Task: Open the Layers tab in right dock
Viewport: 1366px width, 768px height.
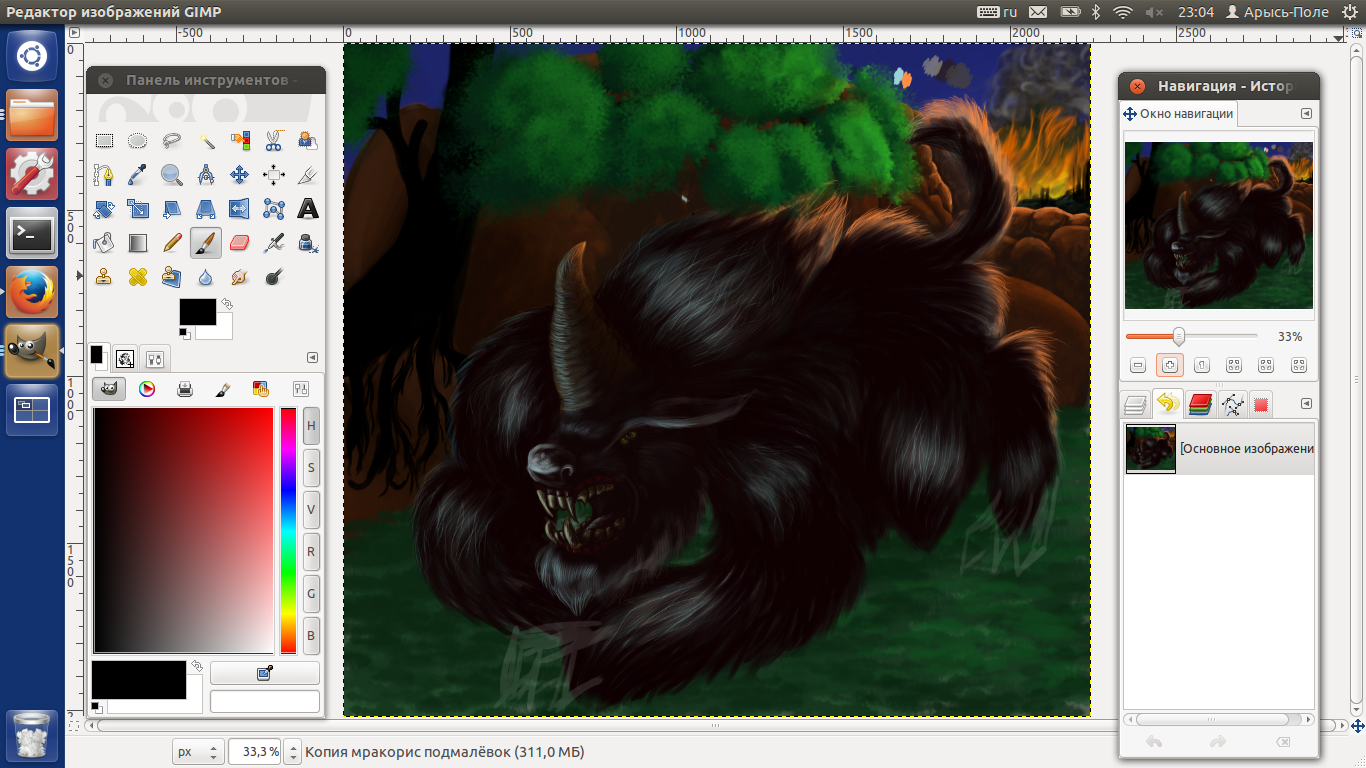Action: (1135, 404)
